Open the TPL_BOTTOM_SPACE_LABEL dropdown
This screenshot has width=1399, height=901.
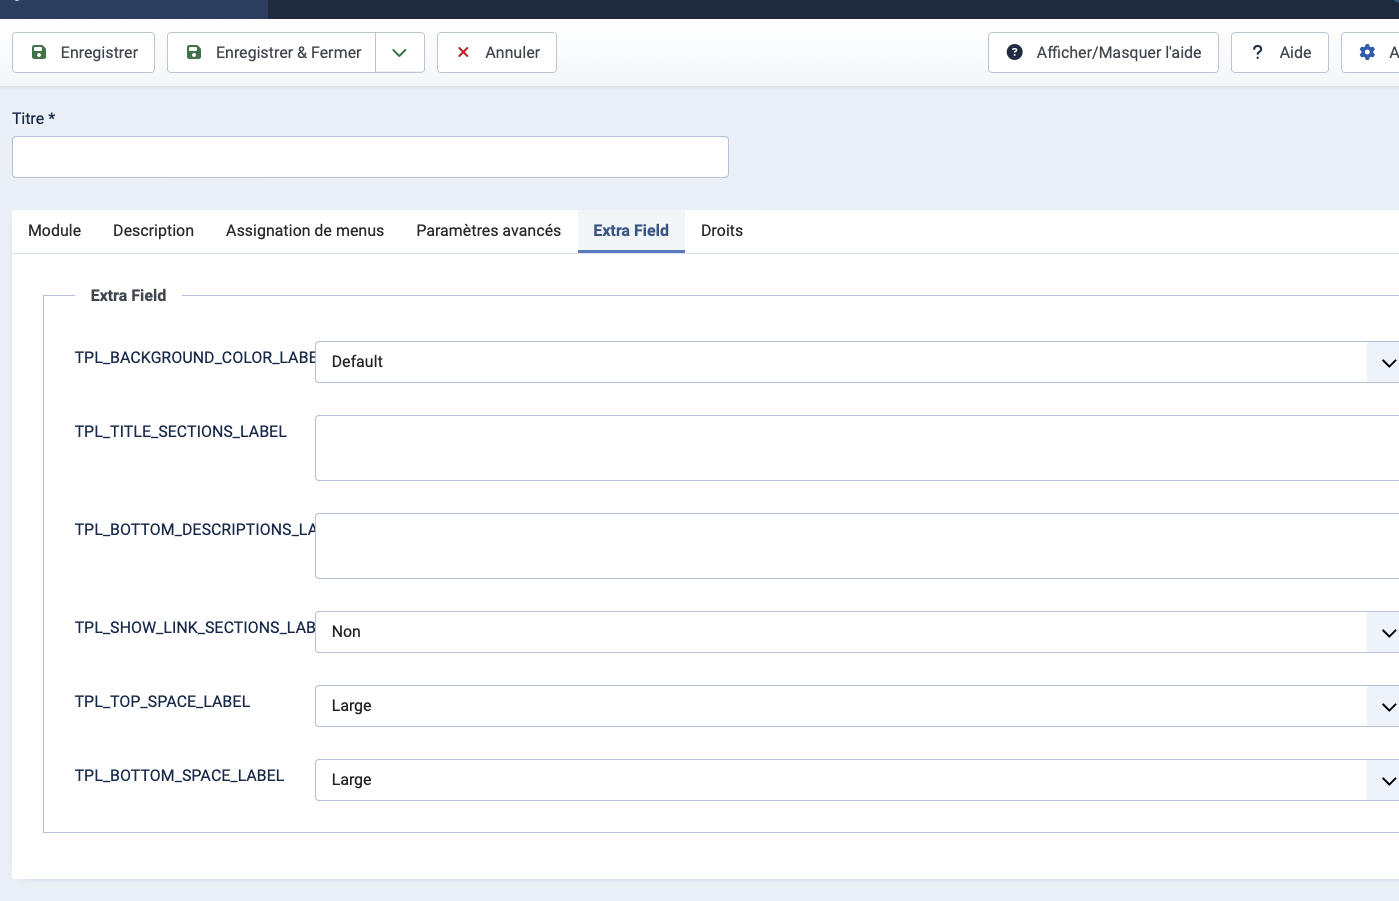coord(857,780)
